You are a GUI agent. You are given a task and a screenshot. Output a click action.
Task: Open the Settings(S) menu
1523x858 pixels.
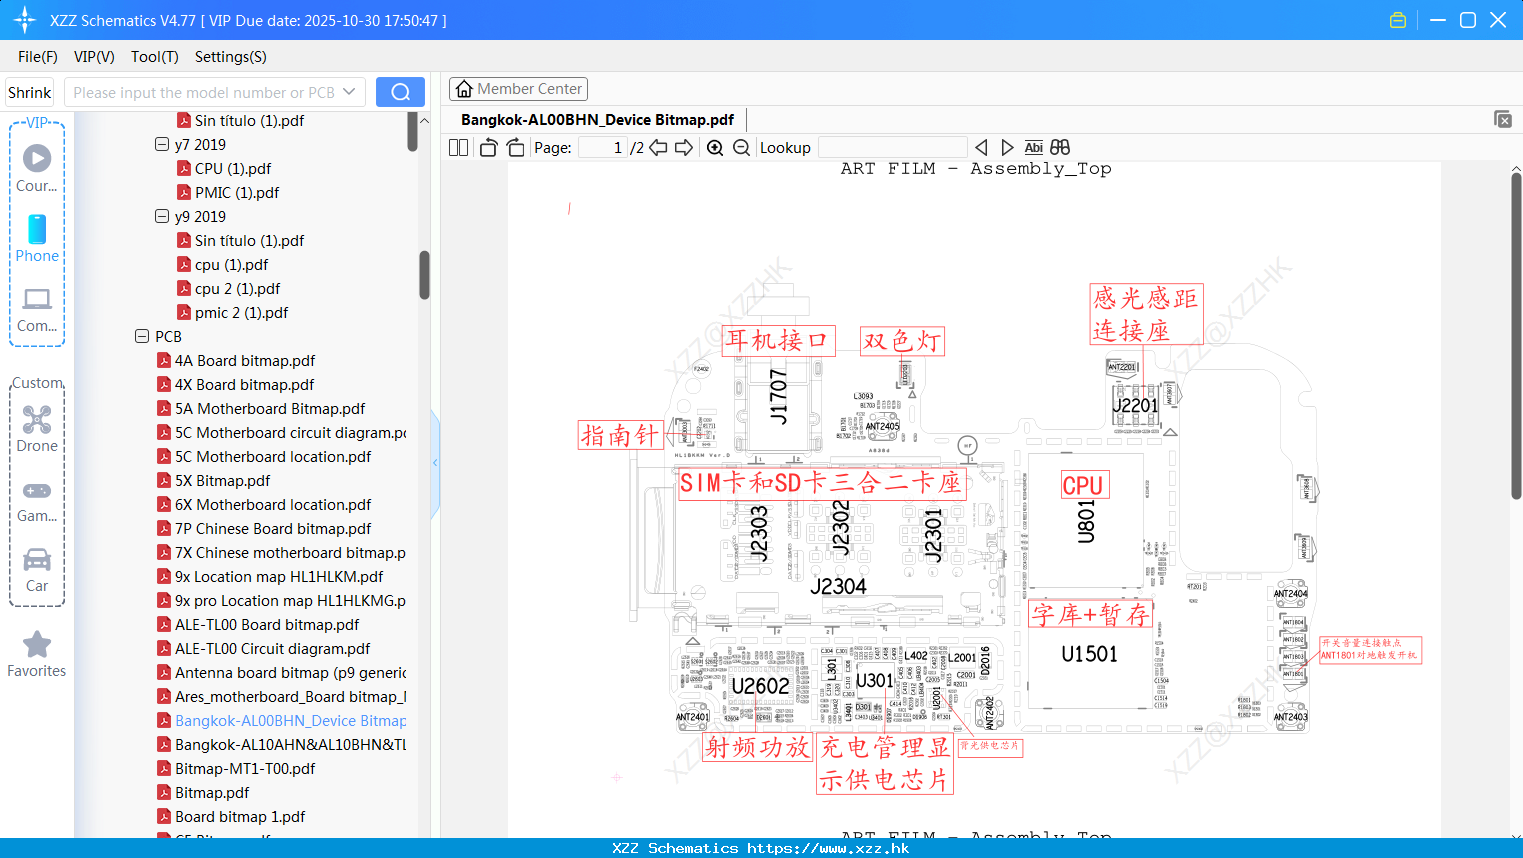(x=231, y=57)
